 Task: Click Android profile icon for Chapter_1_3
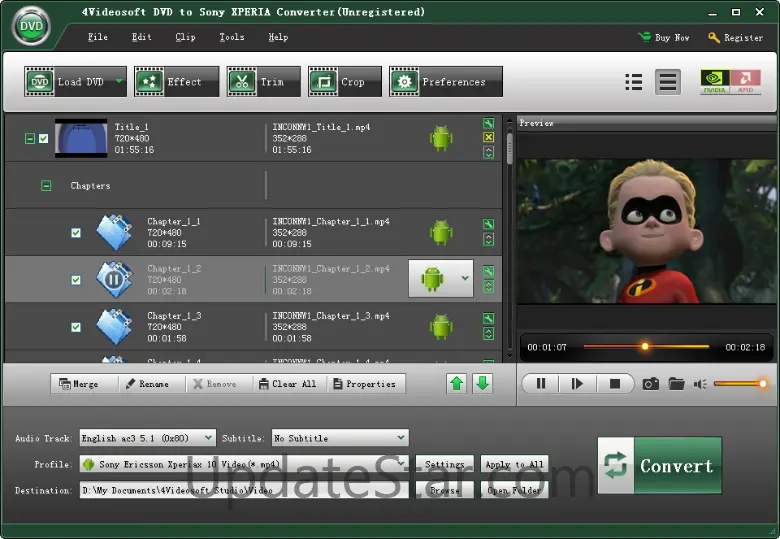pos(441,327)
